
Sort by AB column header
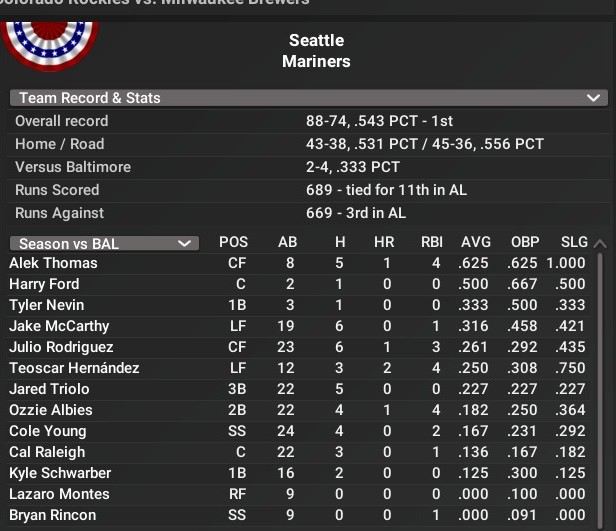[x=288, y=243]
